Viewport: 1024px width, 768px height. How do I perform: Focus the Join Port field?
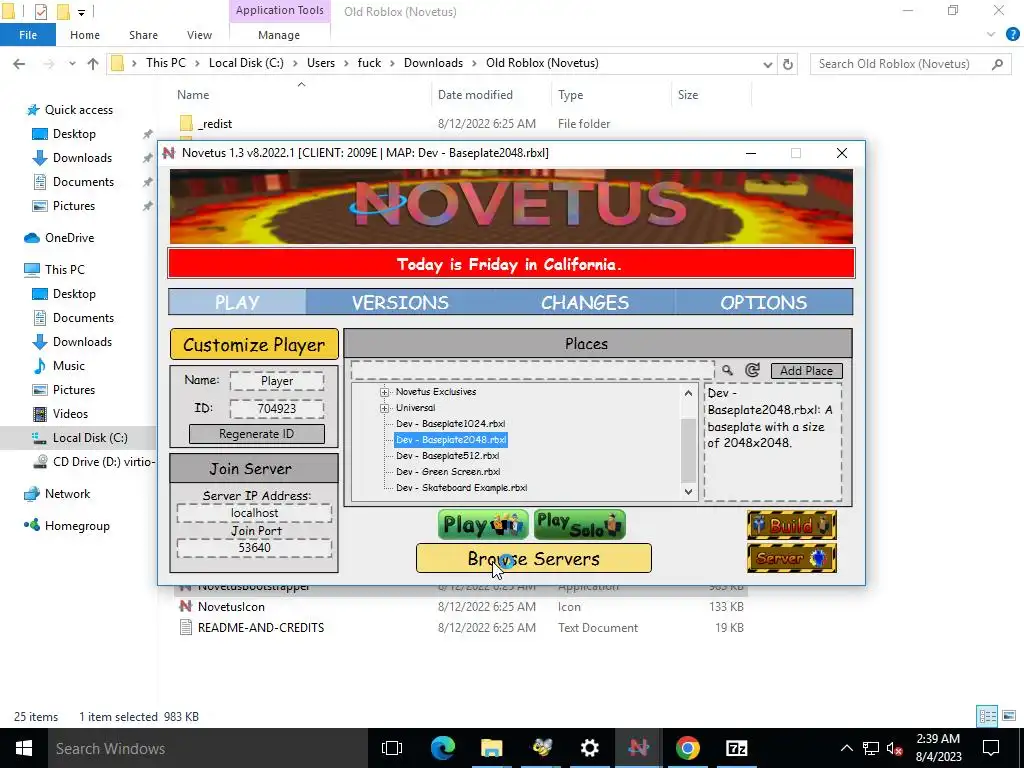254,548
